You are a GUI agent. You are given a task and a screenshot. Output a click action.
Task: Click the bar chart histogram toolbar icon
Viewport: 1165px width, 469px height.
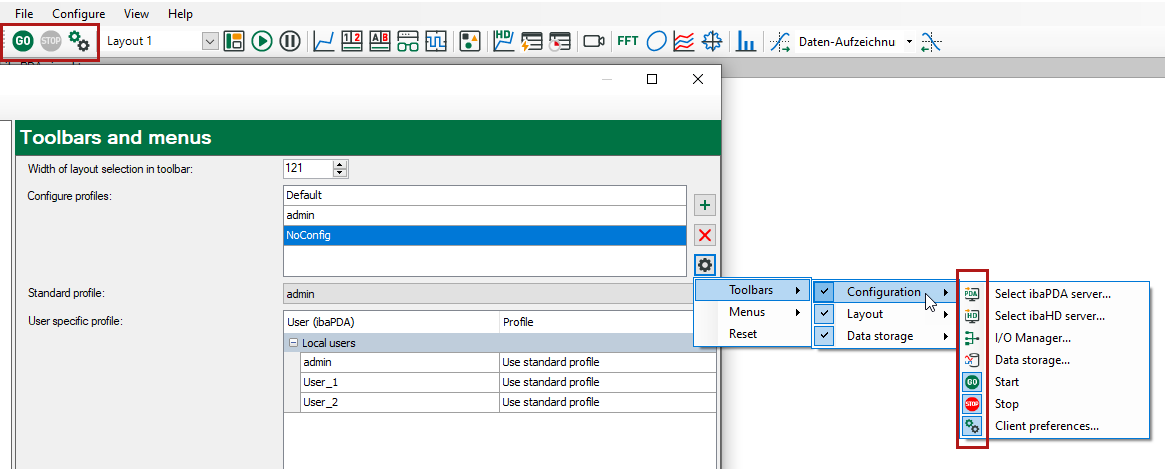[746, 41]
